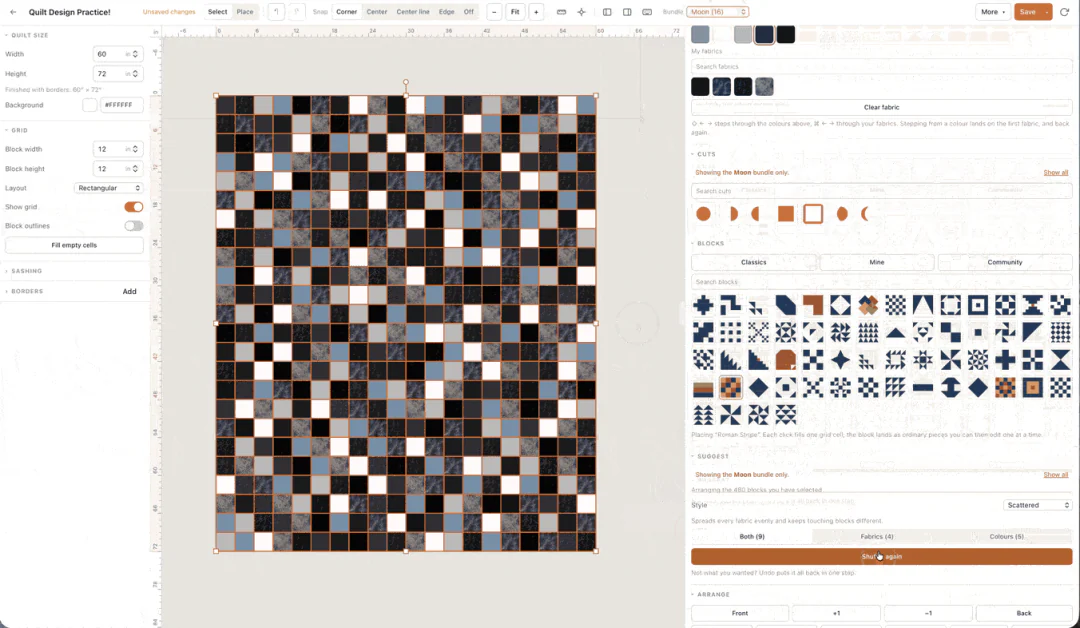Set snap mode to Corner
This screenshot has width=1080, height=628.
tap(346, 12)
